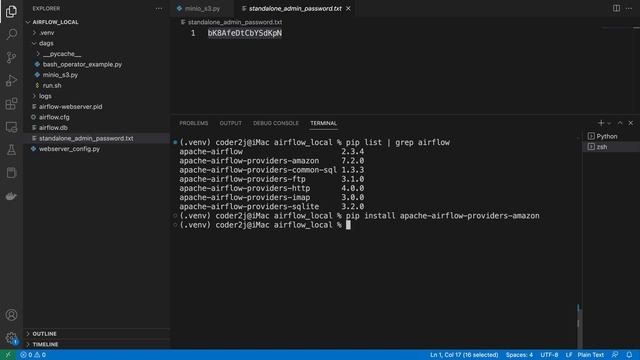
Task: Open remote window indicator in status bar
Action: (x=8, y=355)
